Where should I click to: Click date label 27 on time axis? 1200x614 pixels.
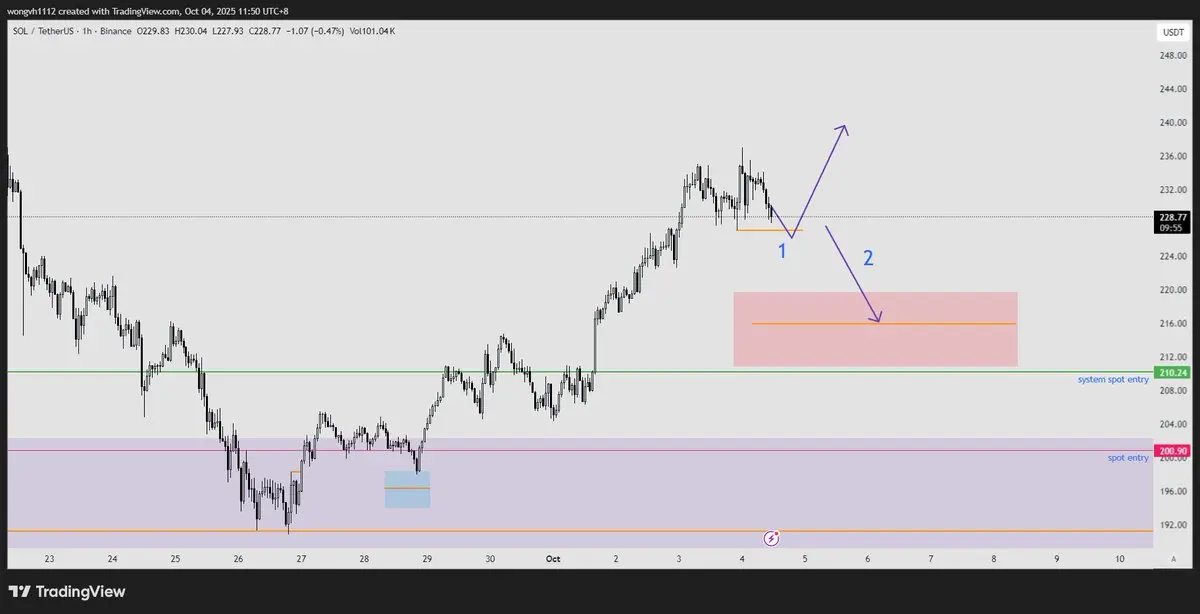tap(301, 559)
